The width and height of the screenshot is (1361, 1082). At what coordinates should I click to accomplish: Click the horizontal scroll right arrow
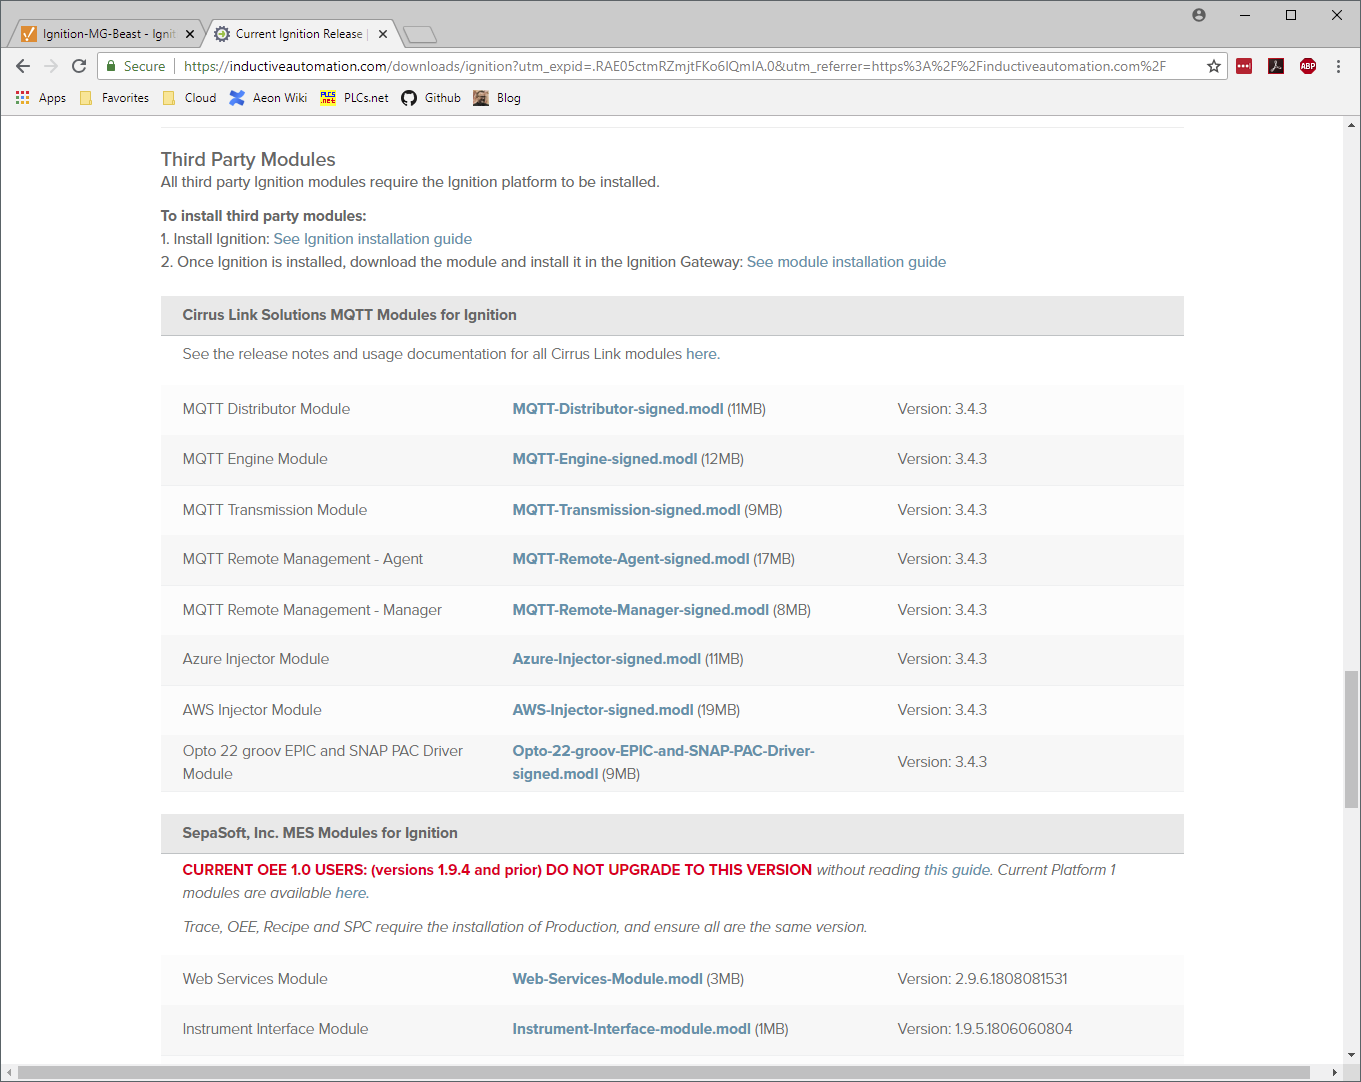coord(1335,1073)
